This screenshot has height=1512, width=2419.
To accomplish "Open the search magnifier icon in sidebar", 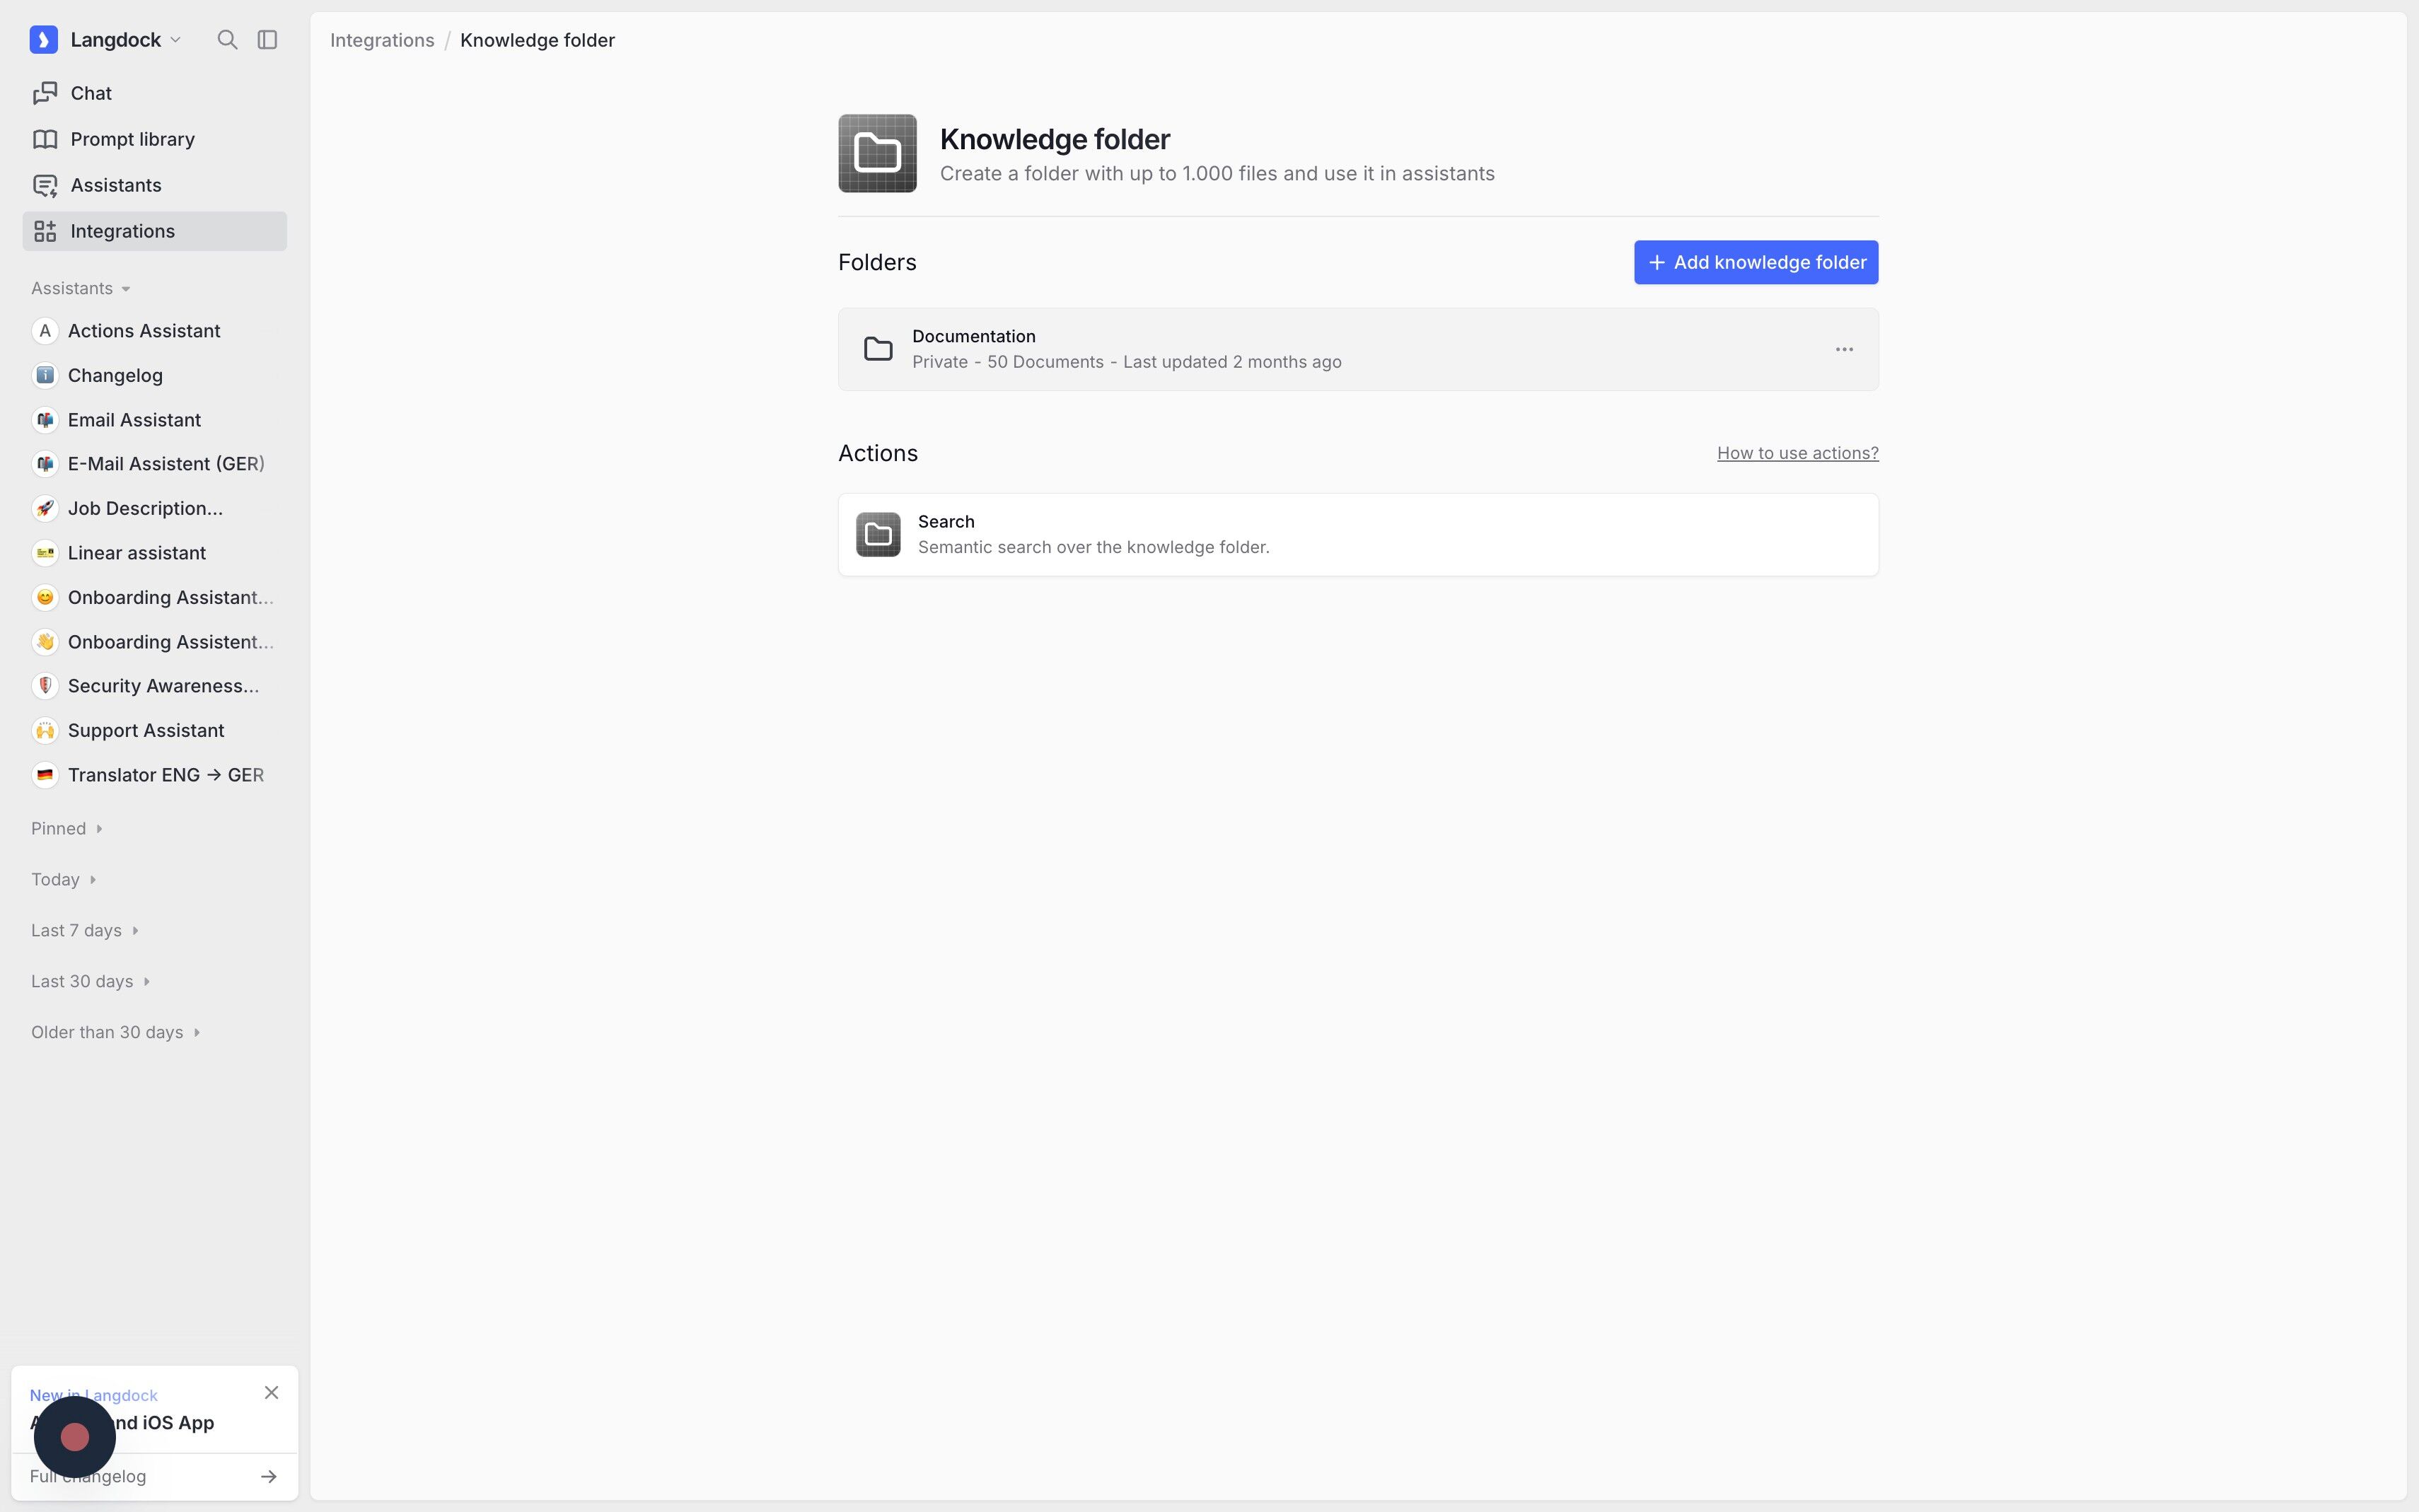I will pos(227,40).
